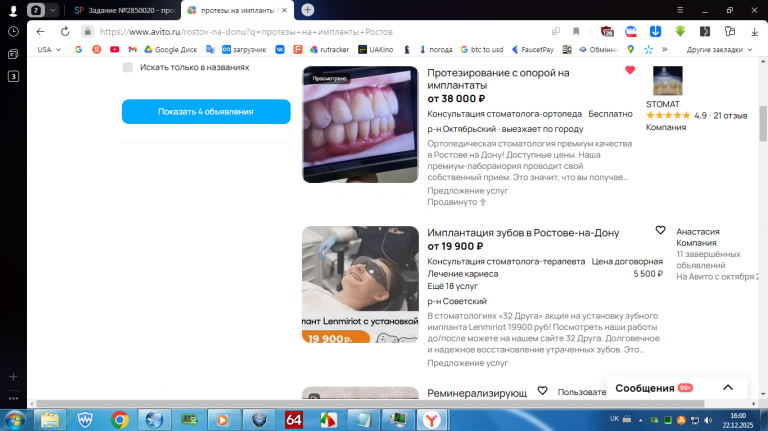Switch UK keyboard language indicator
The height and width of the screenshot is (431, 768).
[x=614, y=419]
